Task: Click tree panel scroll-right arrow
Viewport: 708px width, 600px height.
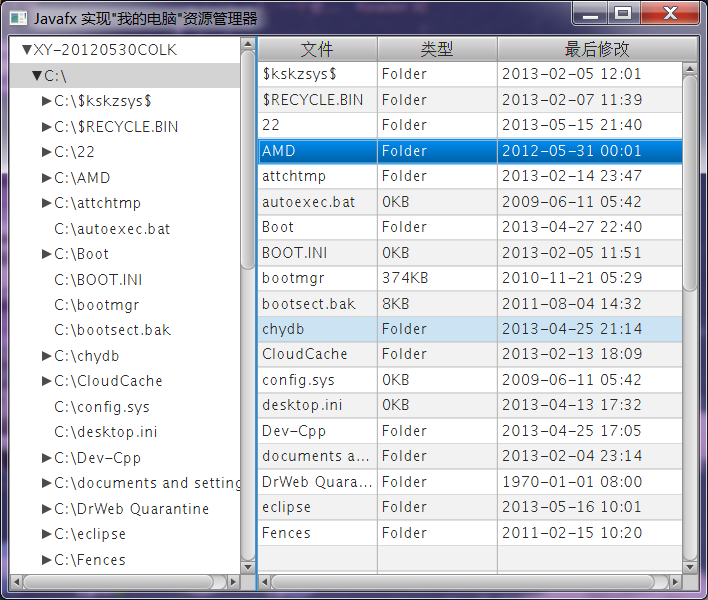Action: pos(233,582)
